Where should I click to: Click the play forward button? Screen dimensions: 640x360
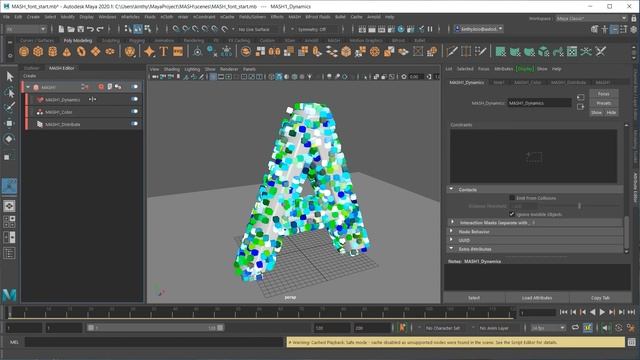click(602, 312)
